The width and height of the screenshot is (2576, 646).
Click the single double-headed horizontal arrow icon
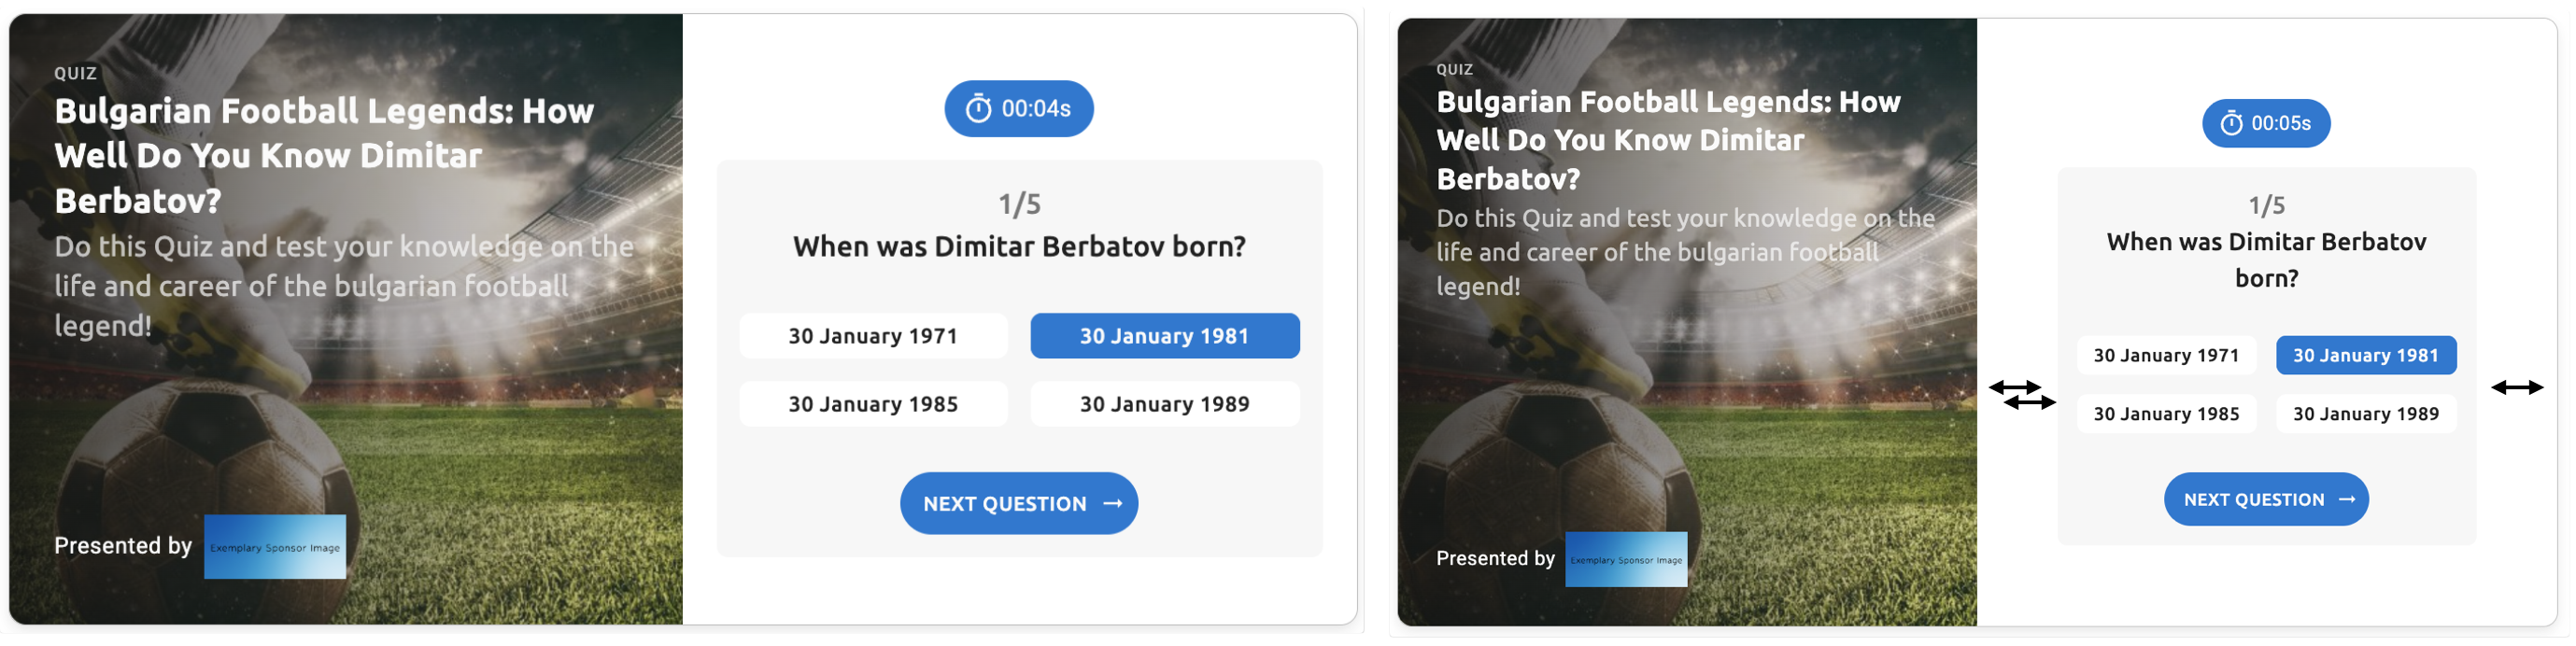pyautogui.click(x=2516, y=387)
